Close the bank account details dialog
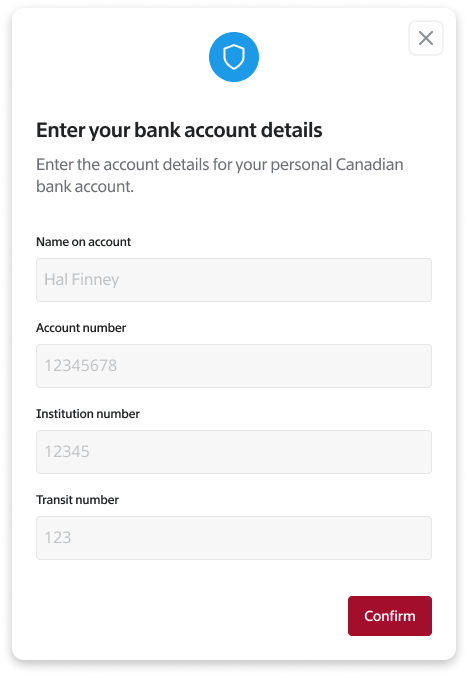The width and height of the screenshot is (468, 676). click(x=426, y=38)
